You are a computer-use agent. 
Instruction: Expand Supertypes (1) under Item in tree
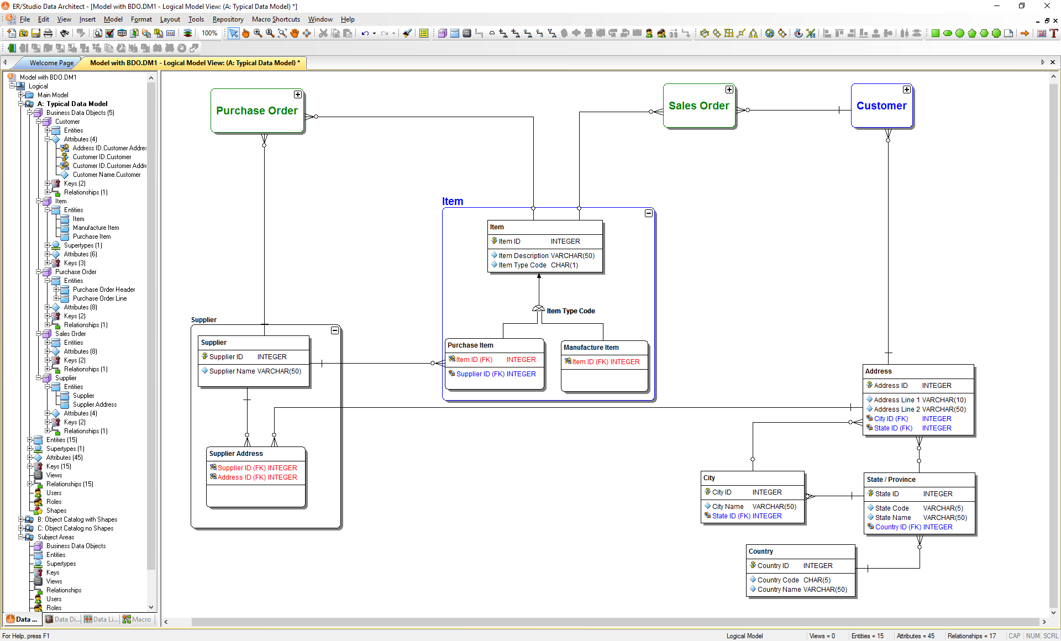tap(47, 246)
